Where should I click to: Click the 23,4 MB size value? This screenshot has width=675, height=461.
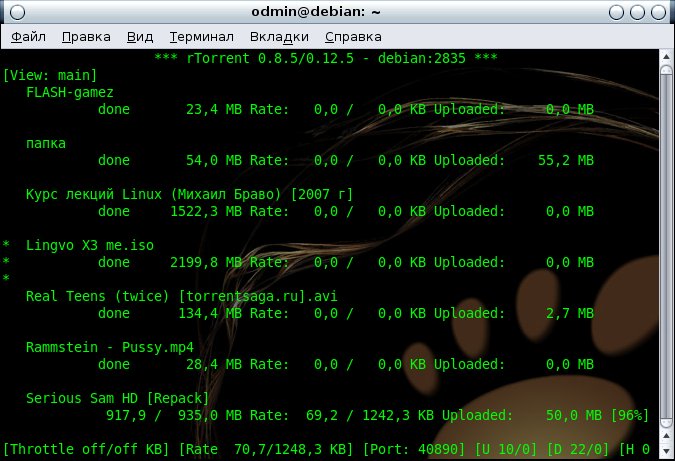coord(214,109)
